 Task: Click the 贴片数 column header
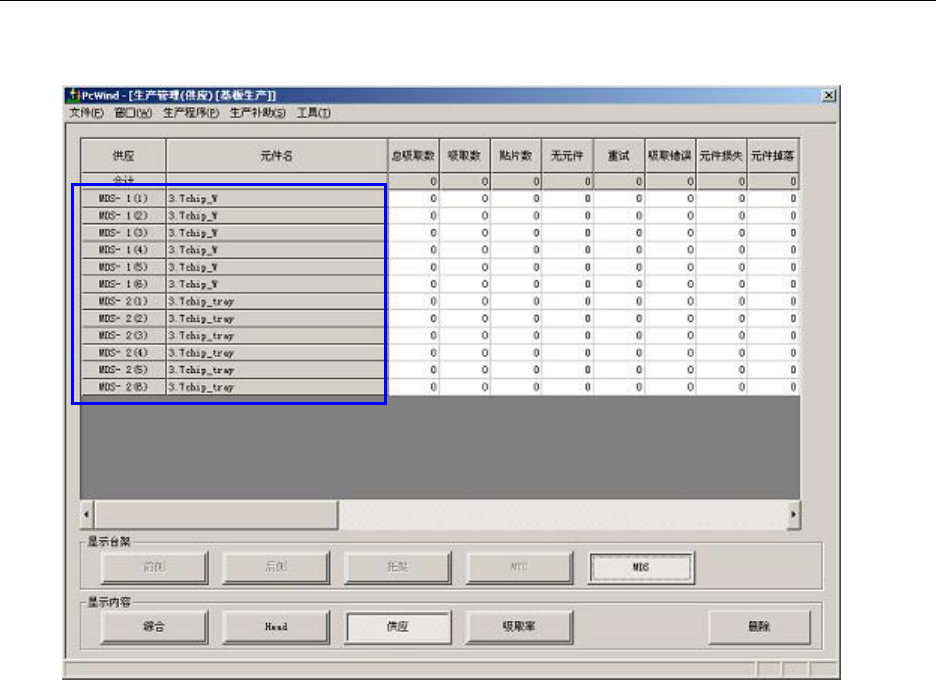pos(516,156)
